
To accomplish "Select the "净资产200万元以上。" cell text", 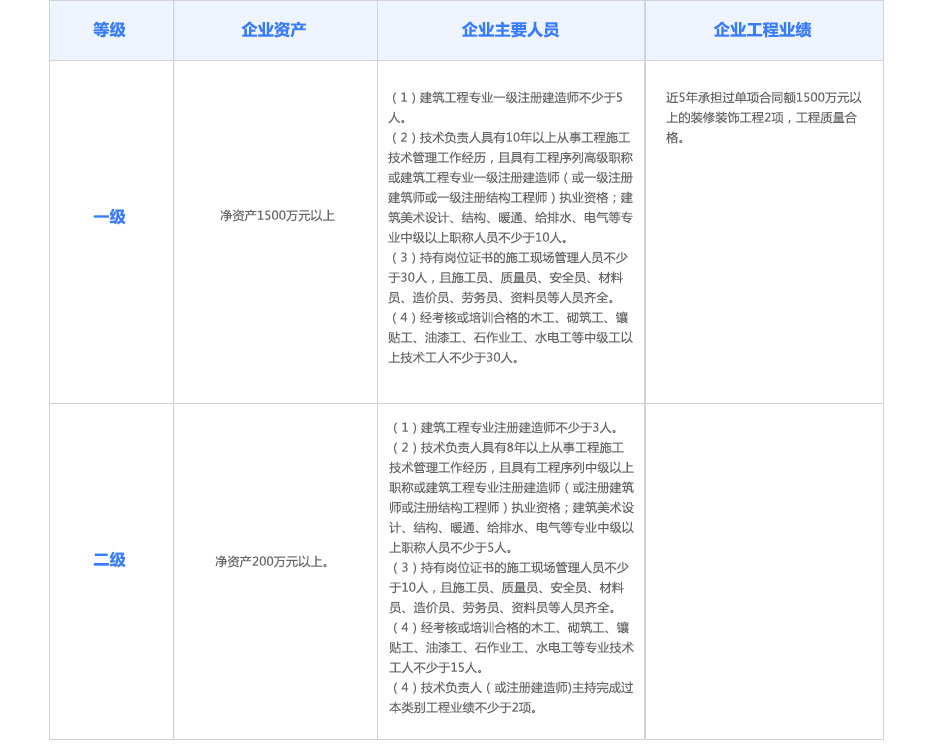I will (272, 562).
